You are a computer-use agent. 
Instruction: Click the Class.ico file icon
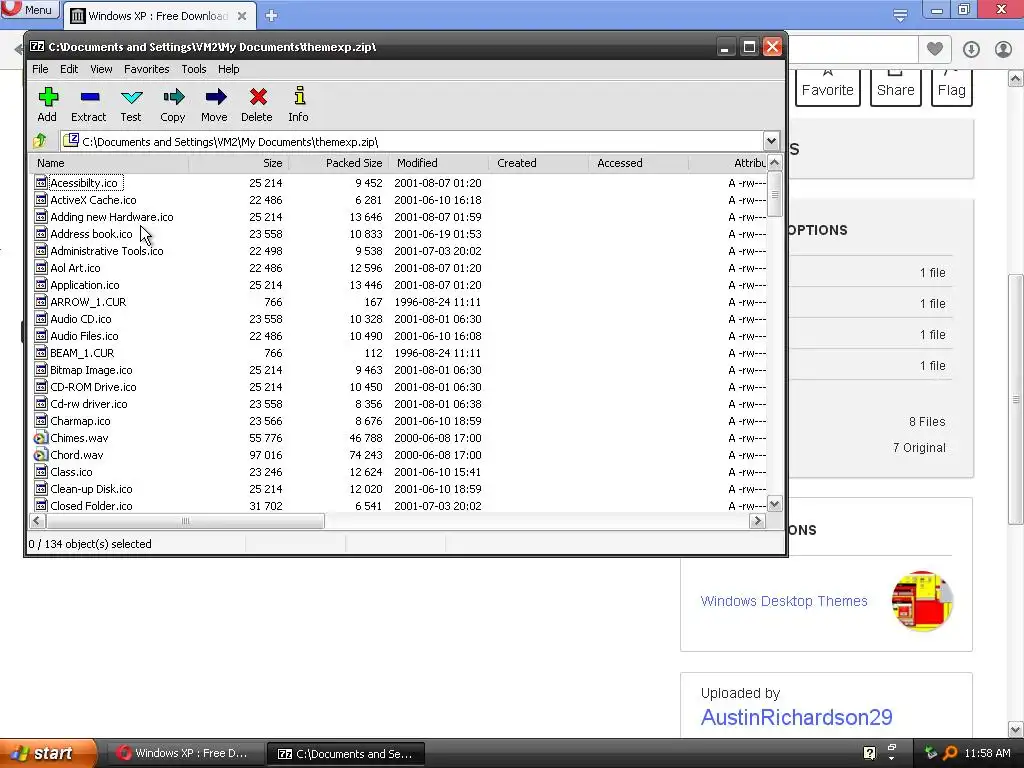coord(40,472)
